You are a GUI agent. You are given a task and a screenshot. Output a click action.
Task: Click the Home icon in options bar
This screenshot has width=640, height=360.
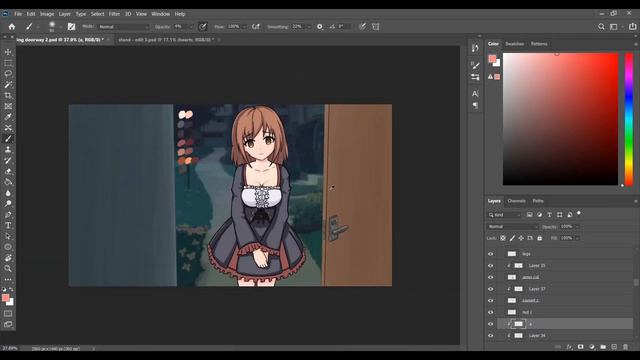coord(12,27)
